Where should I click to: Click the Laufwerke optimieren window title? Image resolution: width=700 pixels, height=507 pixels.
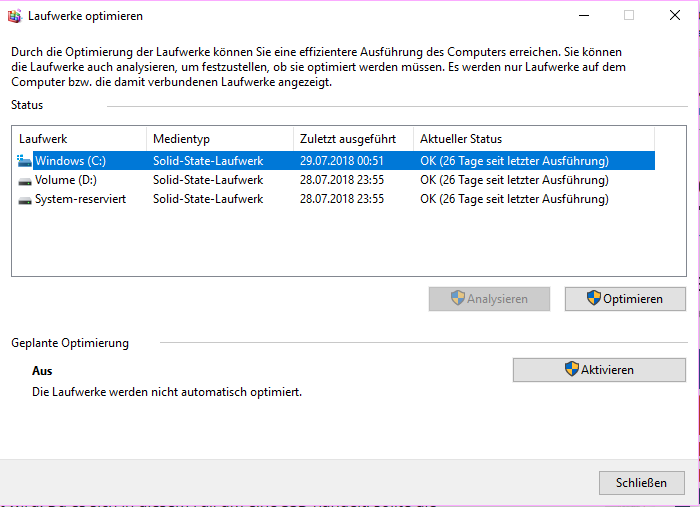85,16
